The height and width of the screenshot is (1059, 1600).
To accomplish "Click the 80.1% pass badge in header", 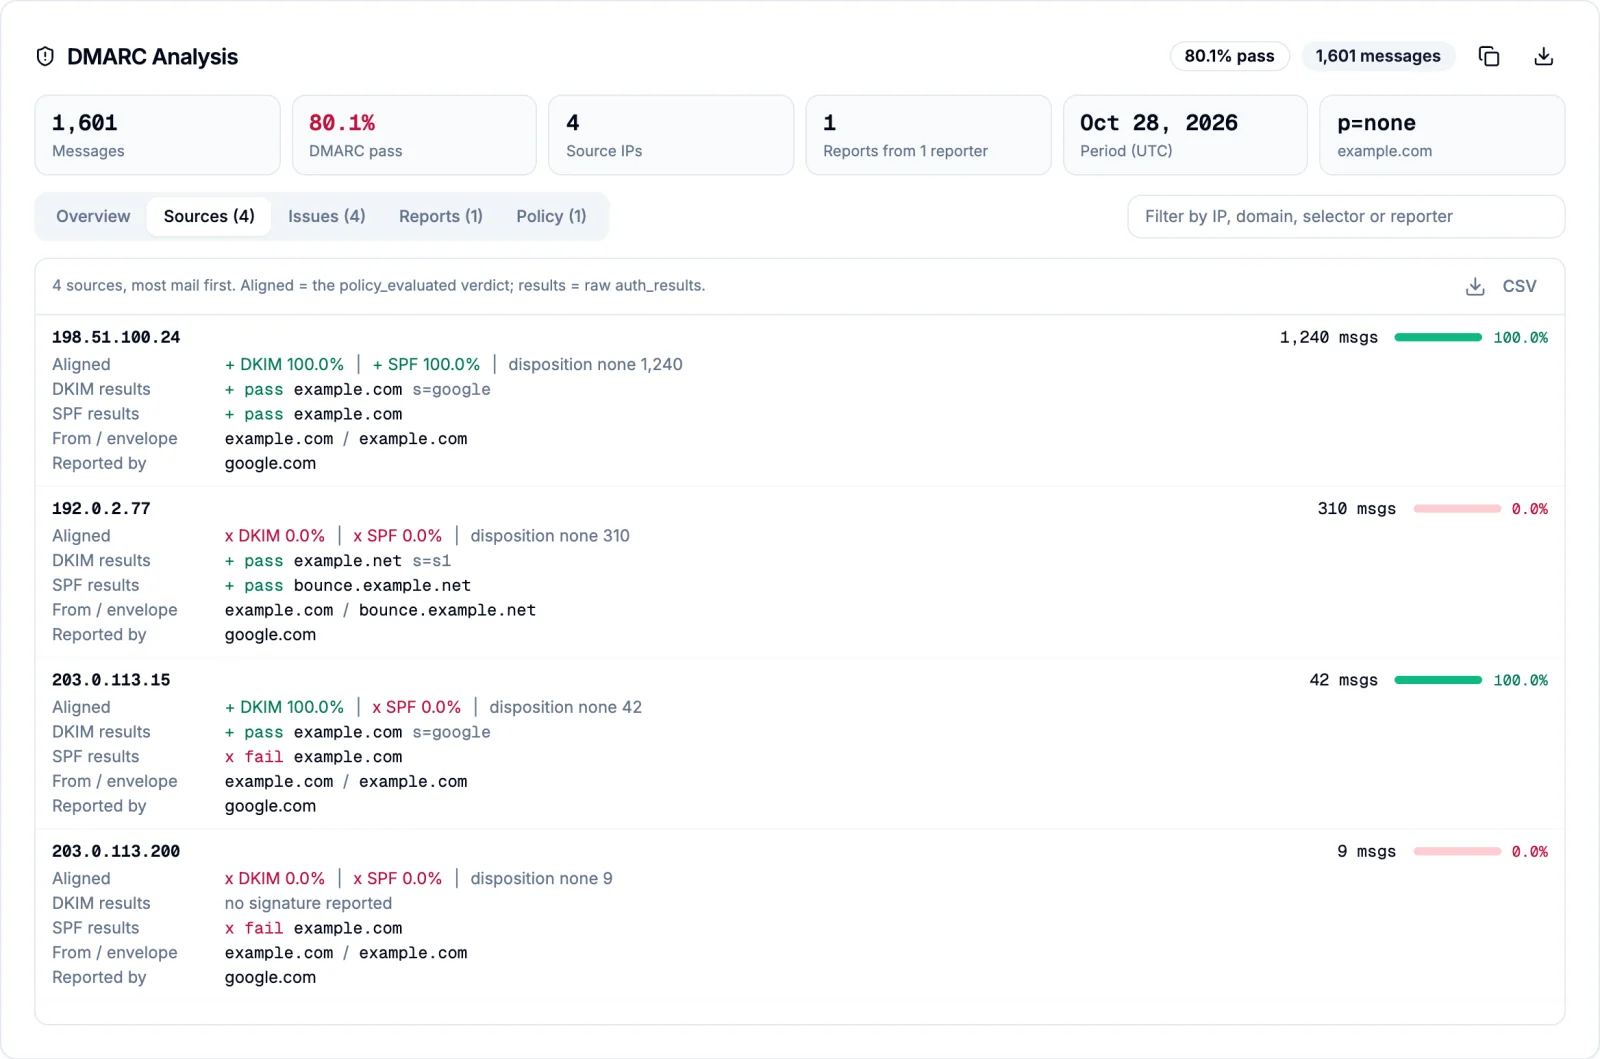I will coord(1229,56).
